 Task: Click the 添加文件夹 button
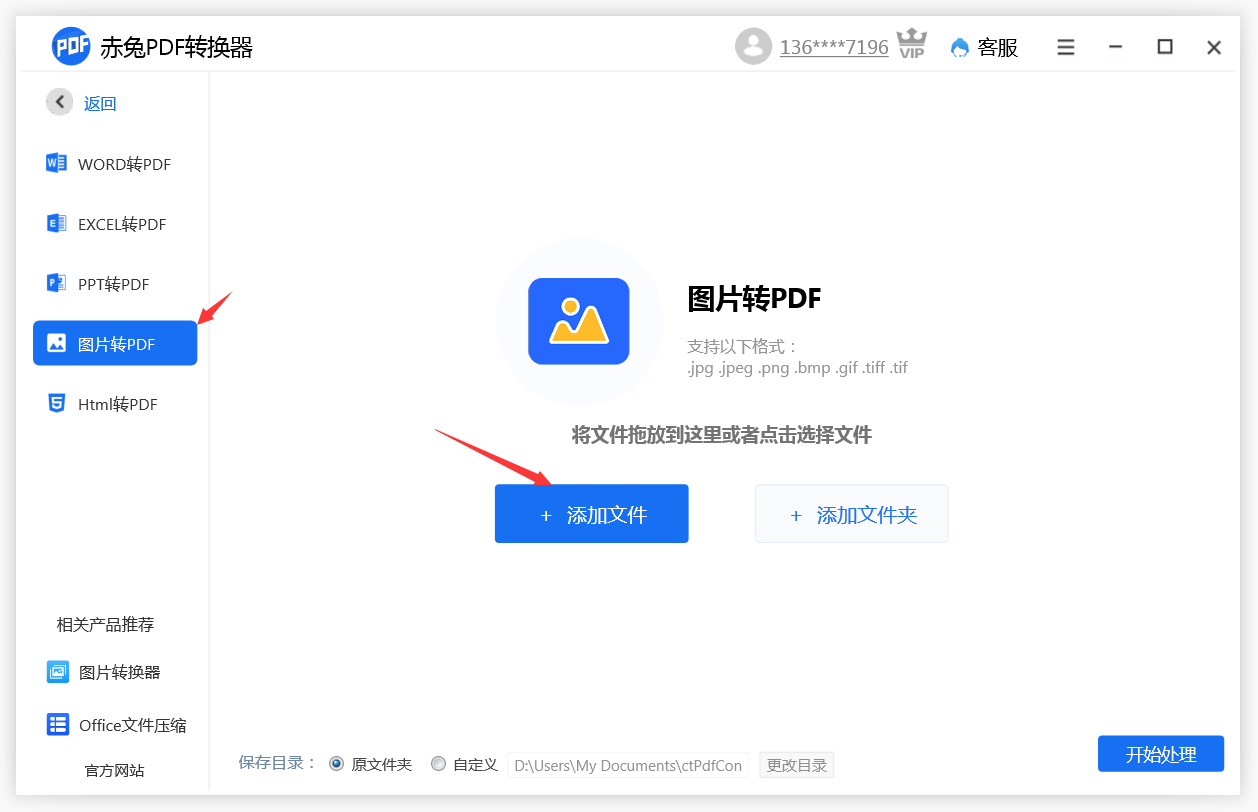point(851,514)
